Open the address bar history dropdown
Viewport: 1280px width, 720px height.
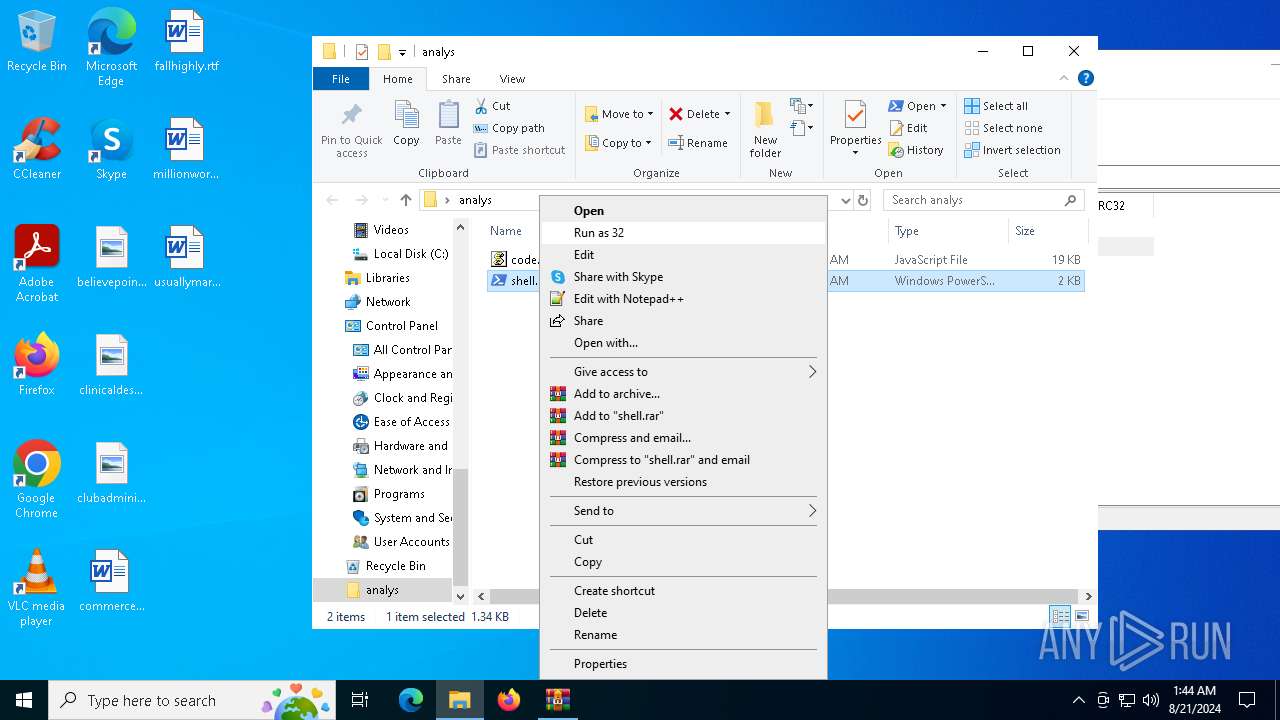pyautogui.click(x=846, y=200)
